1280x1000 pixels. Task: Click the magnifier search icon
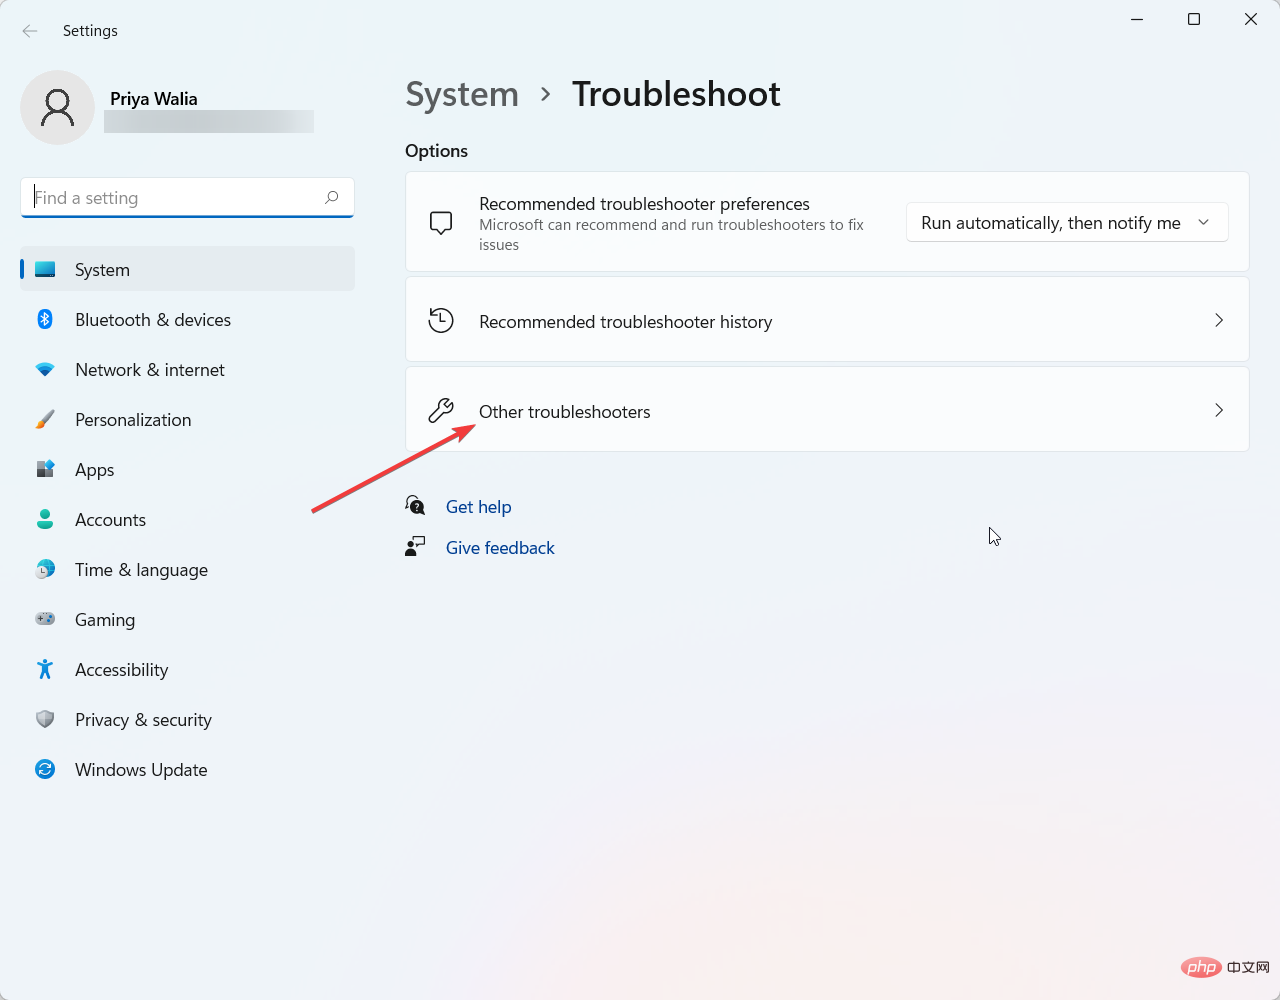[x=332, y=198]
